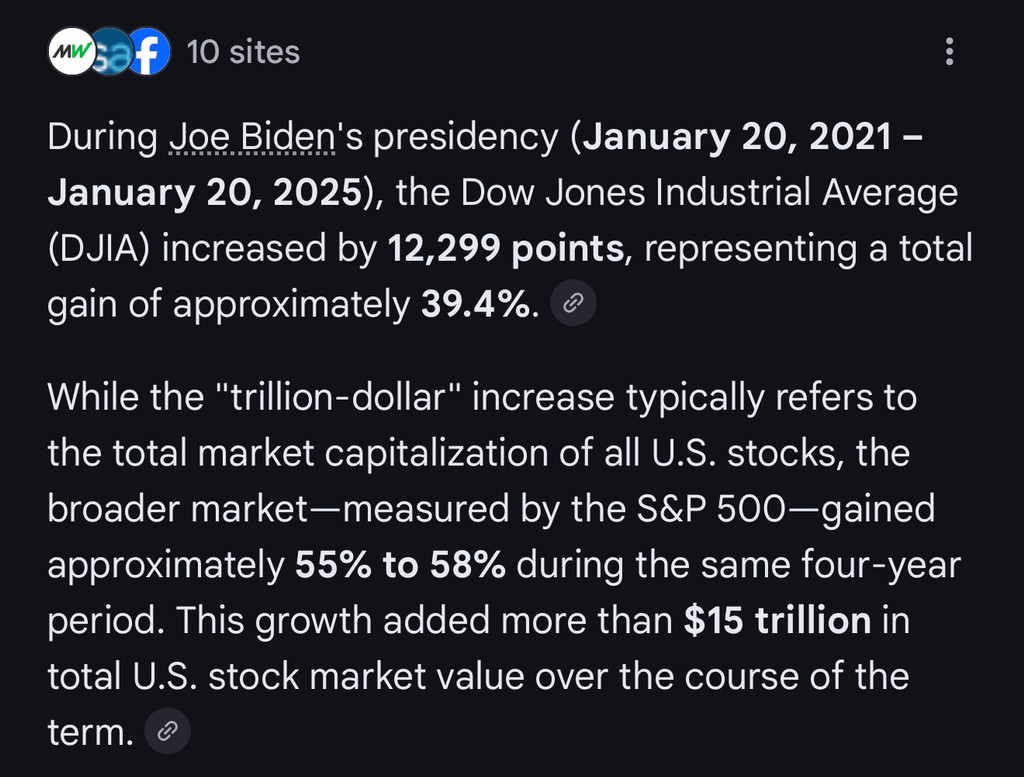Click the Facebook source icon

148,52
